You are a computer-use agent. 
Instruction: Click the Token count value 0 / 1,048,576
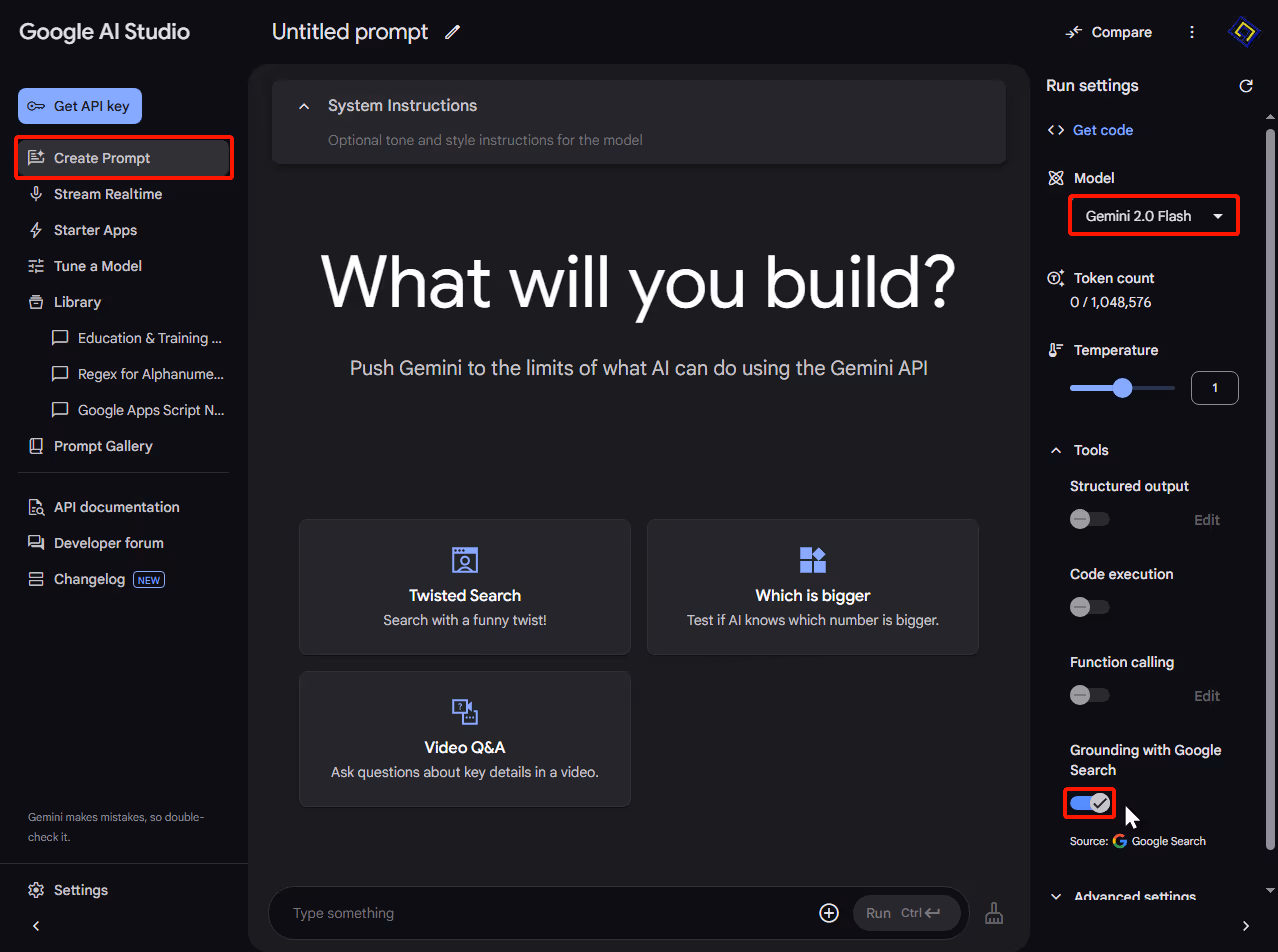click(x=1111, y=302)
